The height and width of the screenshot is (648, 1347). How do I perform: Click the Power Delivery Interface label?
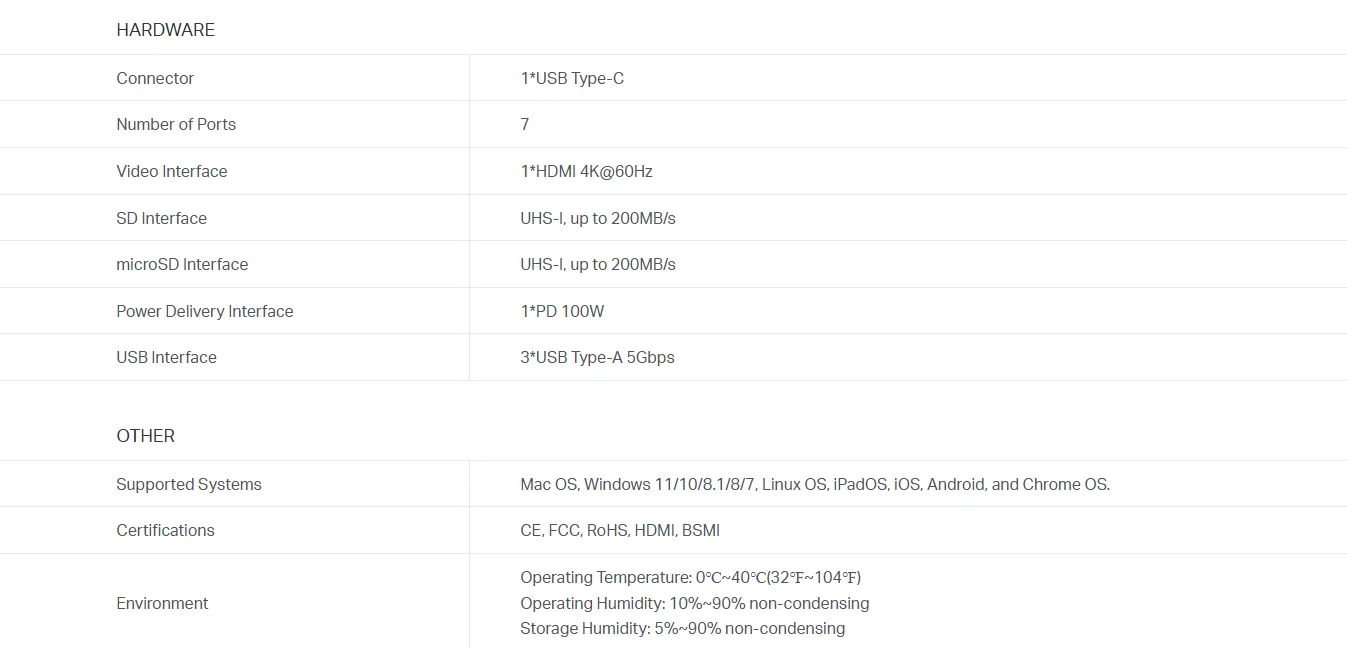205,311
